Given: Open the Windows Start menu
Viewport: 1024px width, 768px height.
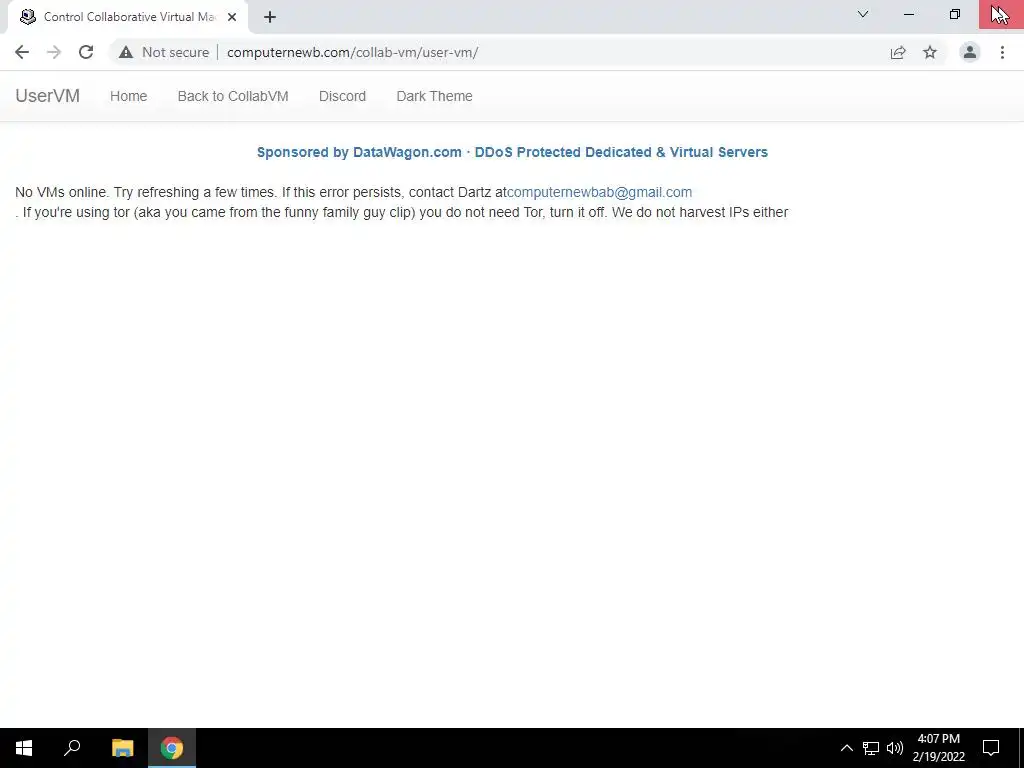Looking at the screenshot, I should click(24, 748).
